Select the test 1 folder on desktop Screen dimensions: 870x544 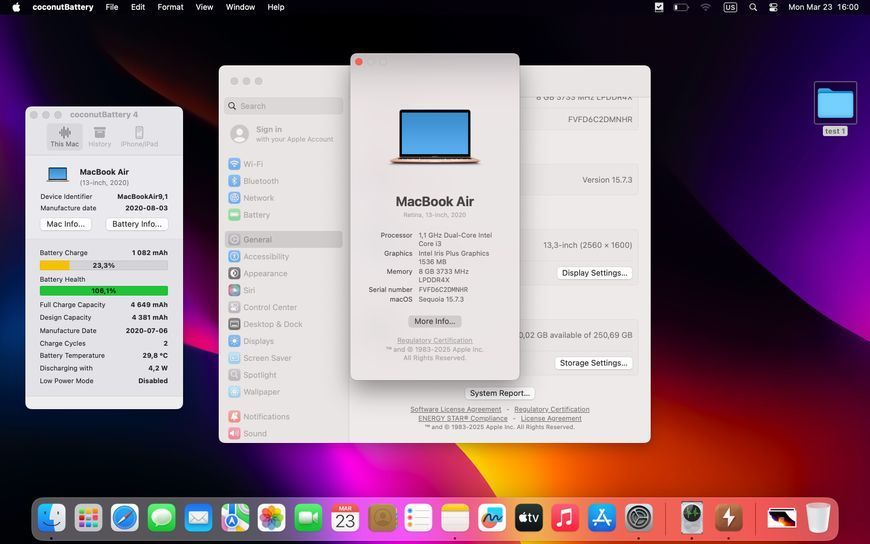(835, 108)
